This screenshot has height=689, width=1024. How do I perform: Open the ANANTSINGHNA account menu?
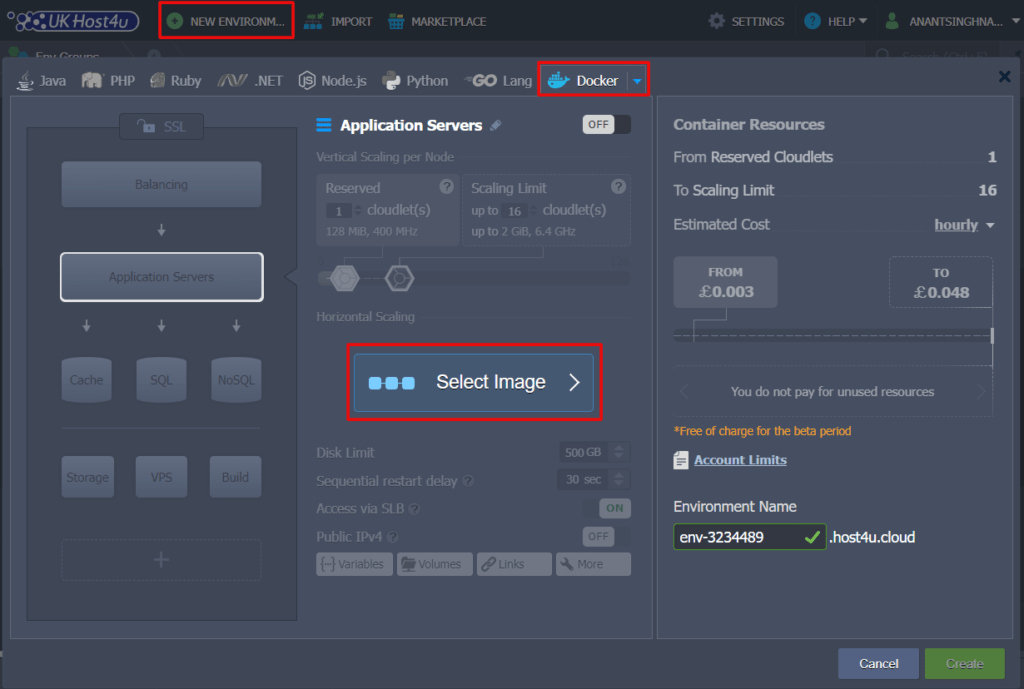click(x=952, y=22)
